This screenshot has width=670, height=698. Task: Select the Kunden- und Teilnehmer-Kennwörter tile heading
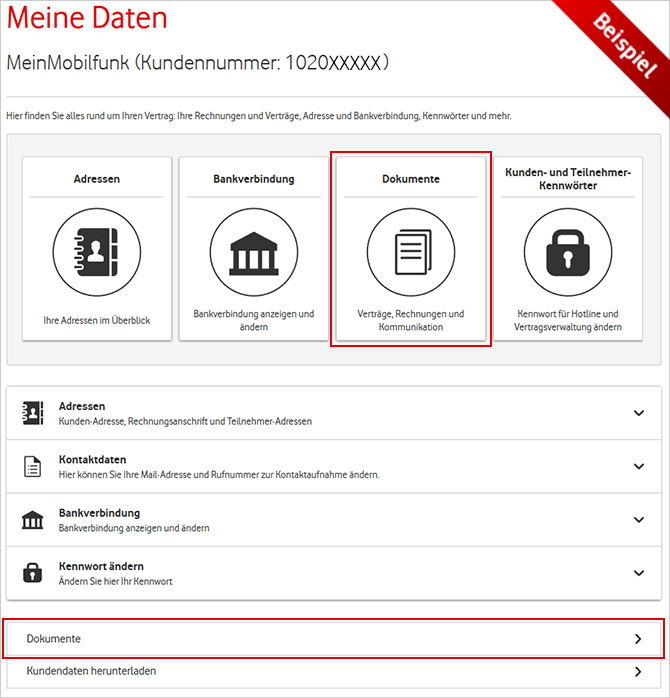click(x=567, y=179)
